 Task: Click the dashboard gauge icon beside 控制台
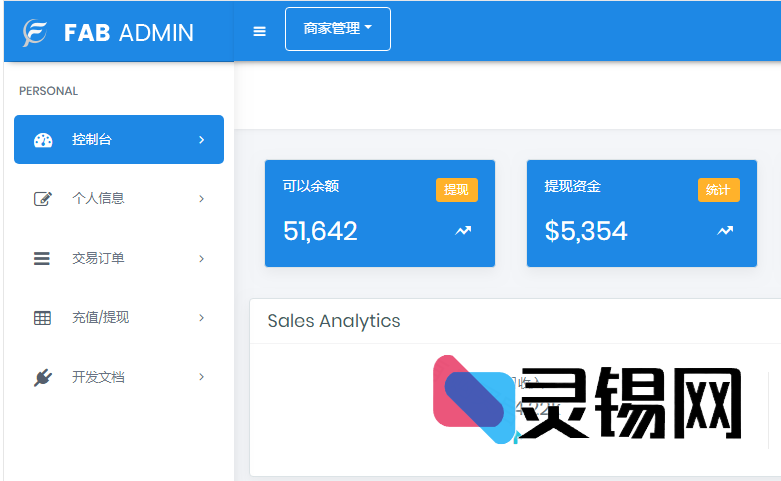(43, 140)
